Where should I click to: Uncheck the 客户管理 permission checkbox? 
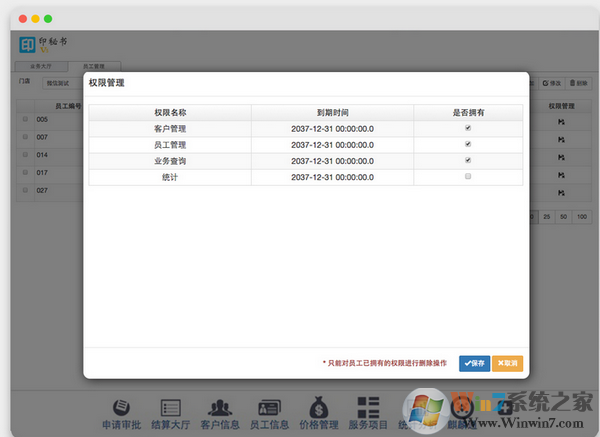467,128
